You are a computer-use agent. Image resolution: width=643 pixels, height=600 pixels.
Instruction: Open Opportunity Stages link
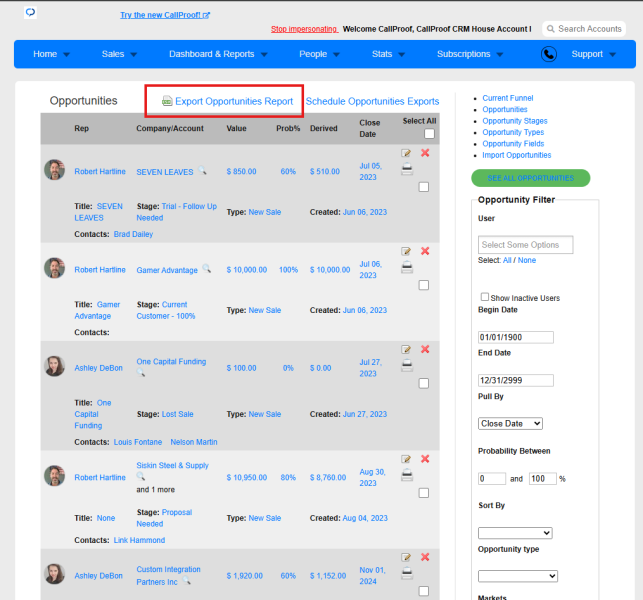pyautogui.click(x=515, y=121)
